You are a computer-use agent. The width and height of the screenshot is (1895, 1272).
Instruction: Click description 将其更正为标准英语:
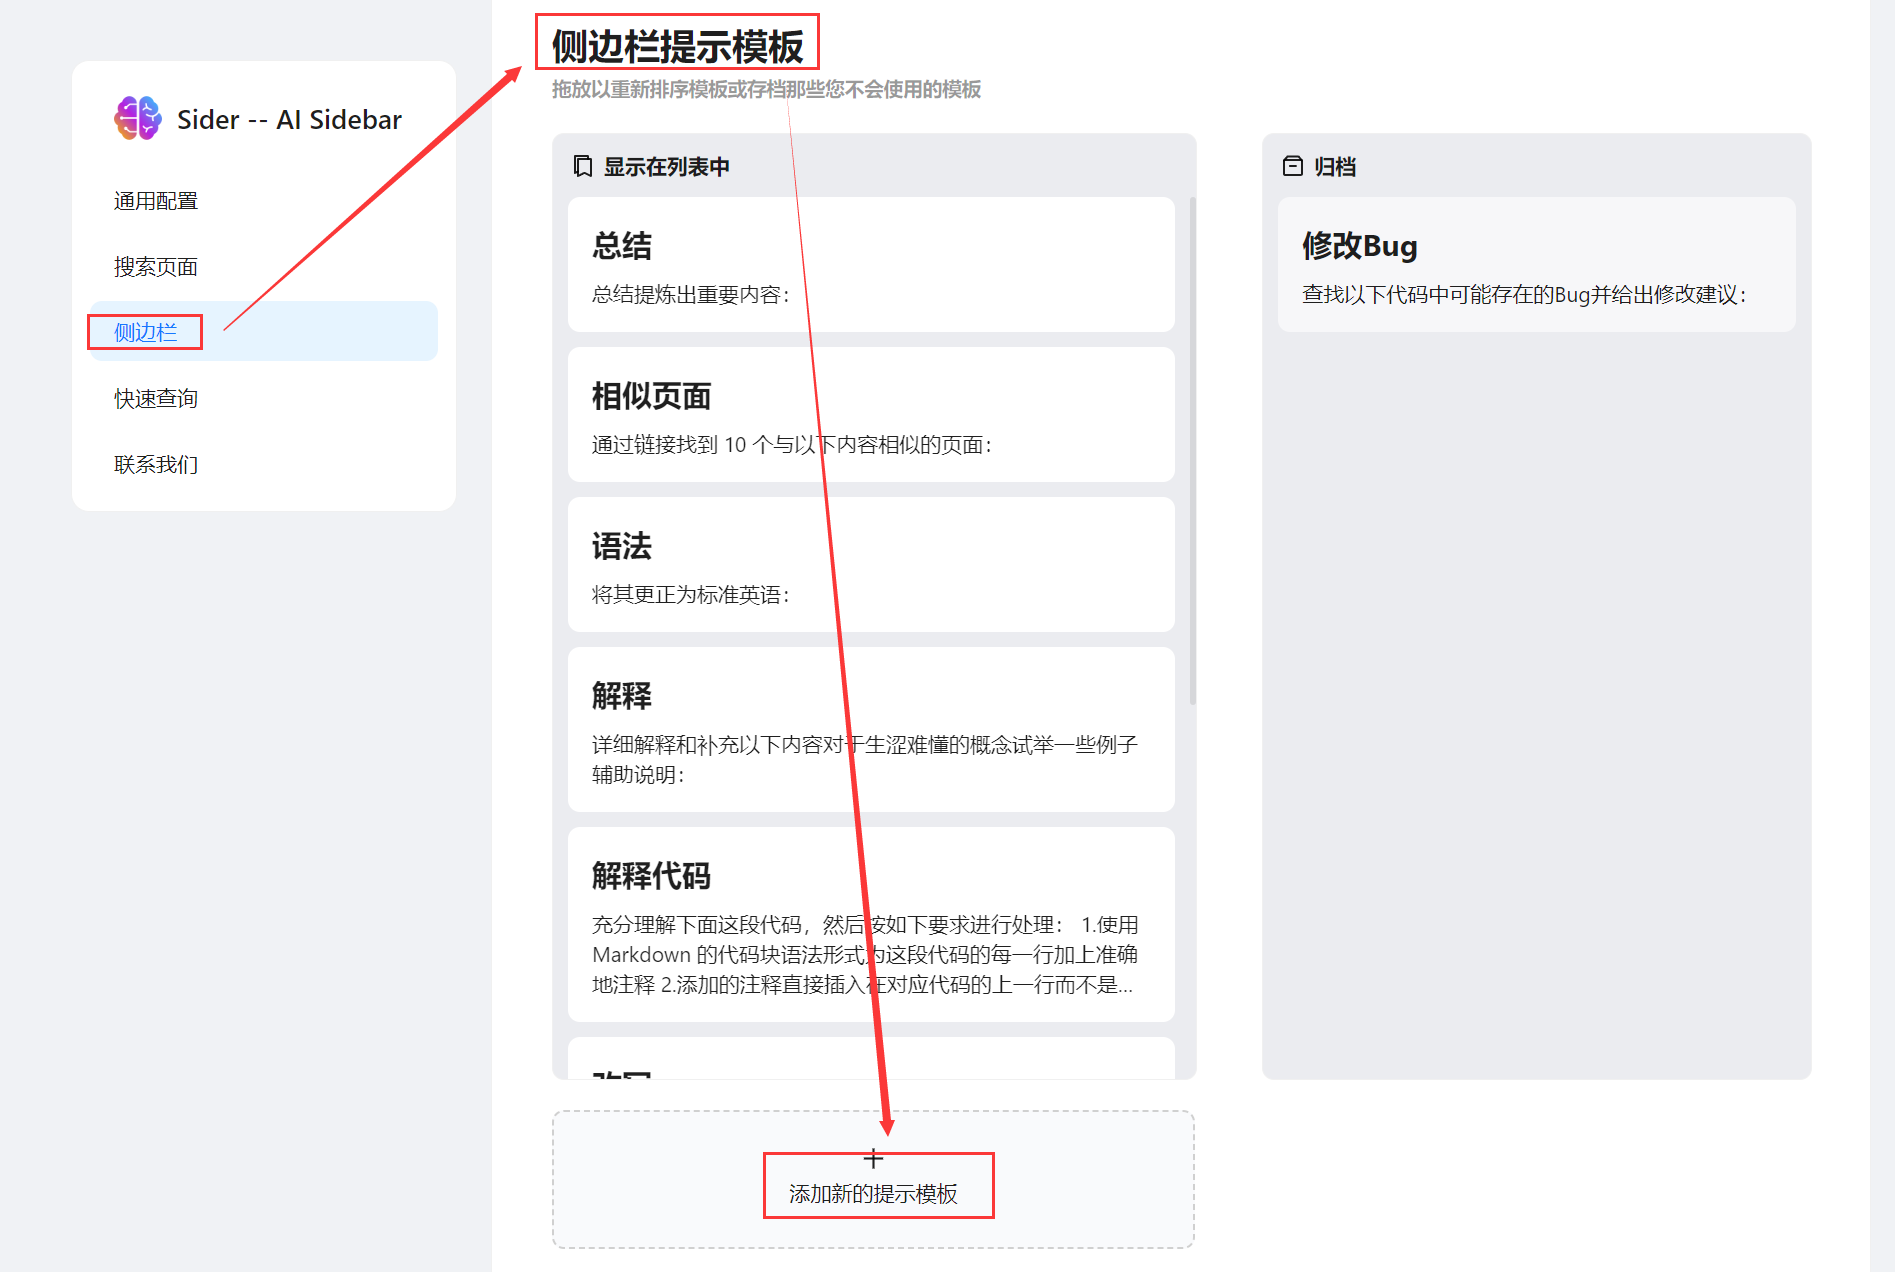[x=691, y=594]
